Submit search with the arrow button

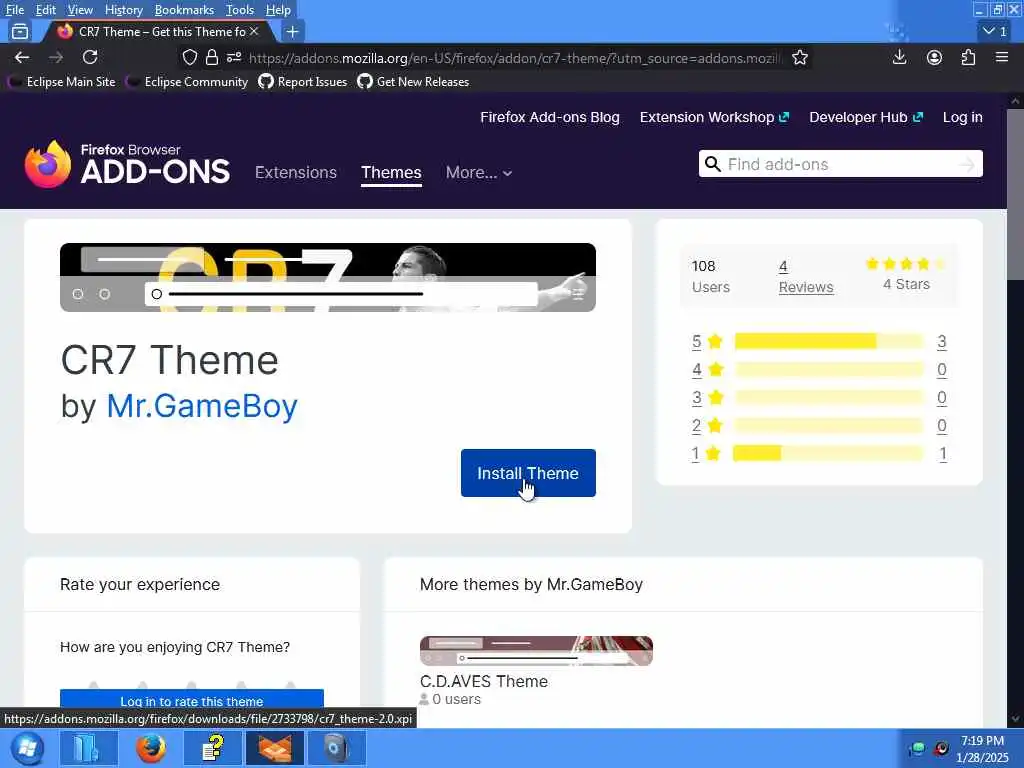[967, 165]
